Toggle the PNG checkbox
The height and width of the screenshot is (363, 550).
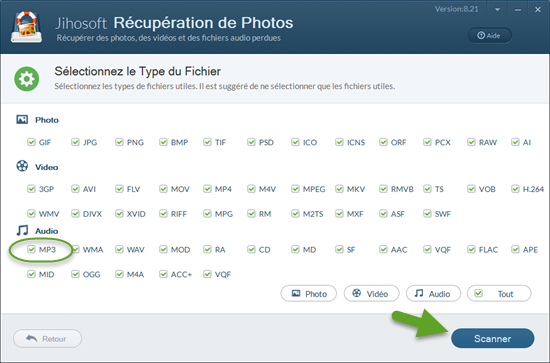pyautogui.click(x=119, y=142)
